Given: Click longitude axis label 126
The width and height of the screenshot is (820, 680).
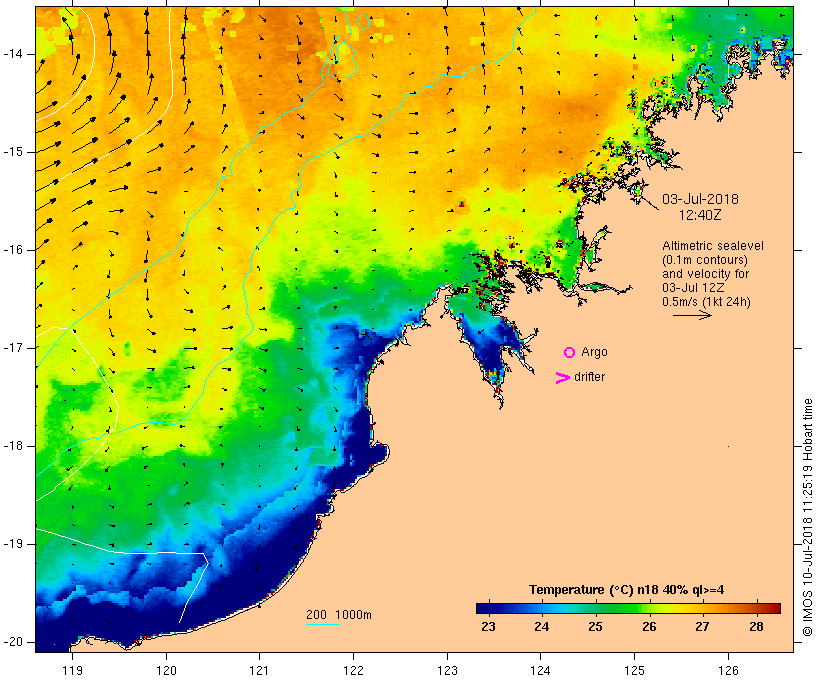Looking at the screenshot, I should pyautogui.click(x=728, y=670).
